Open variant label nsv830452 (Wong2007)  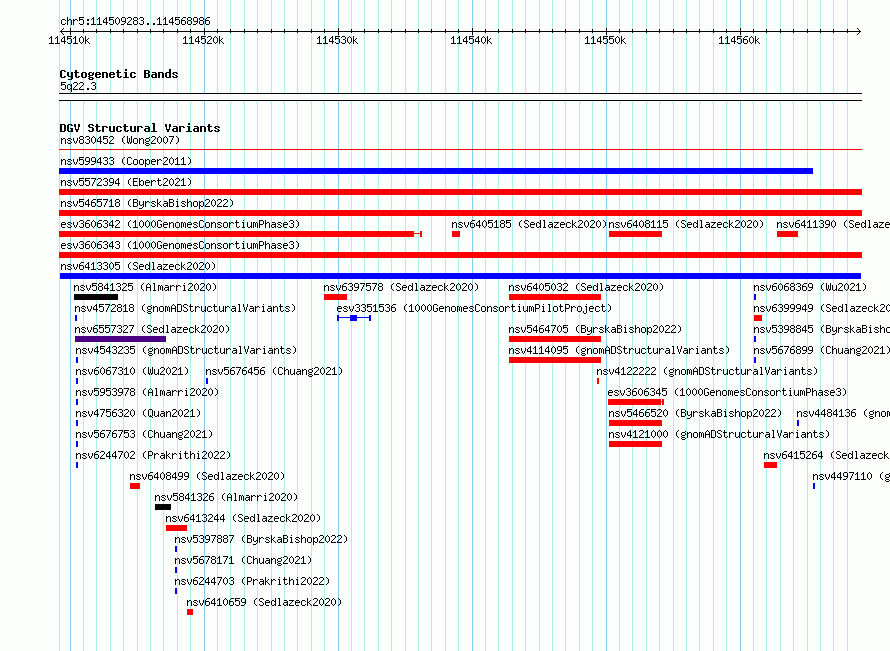(x=120, y=140)
